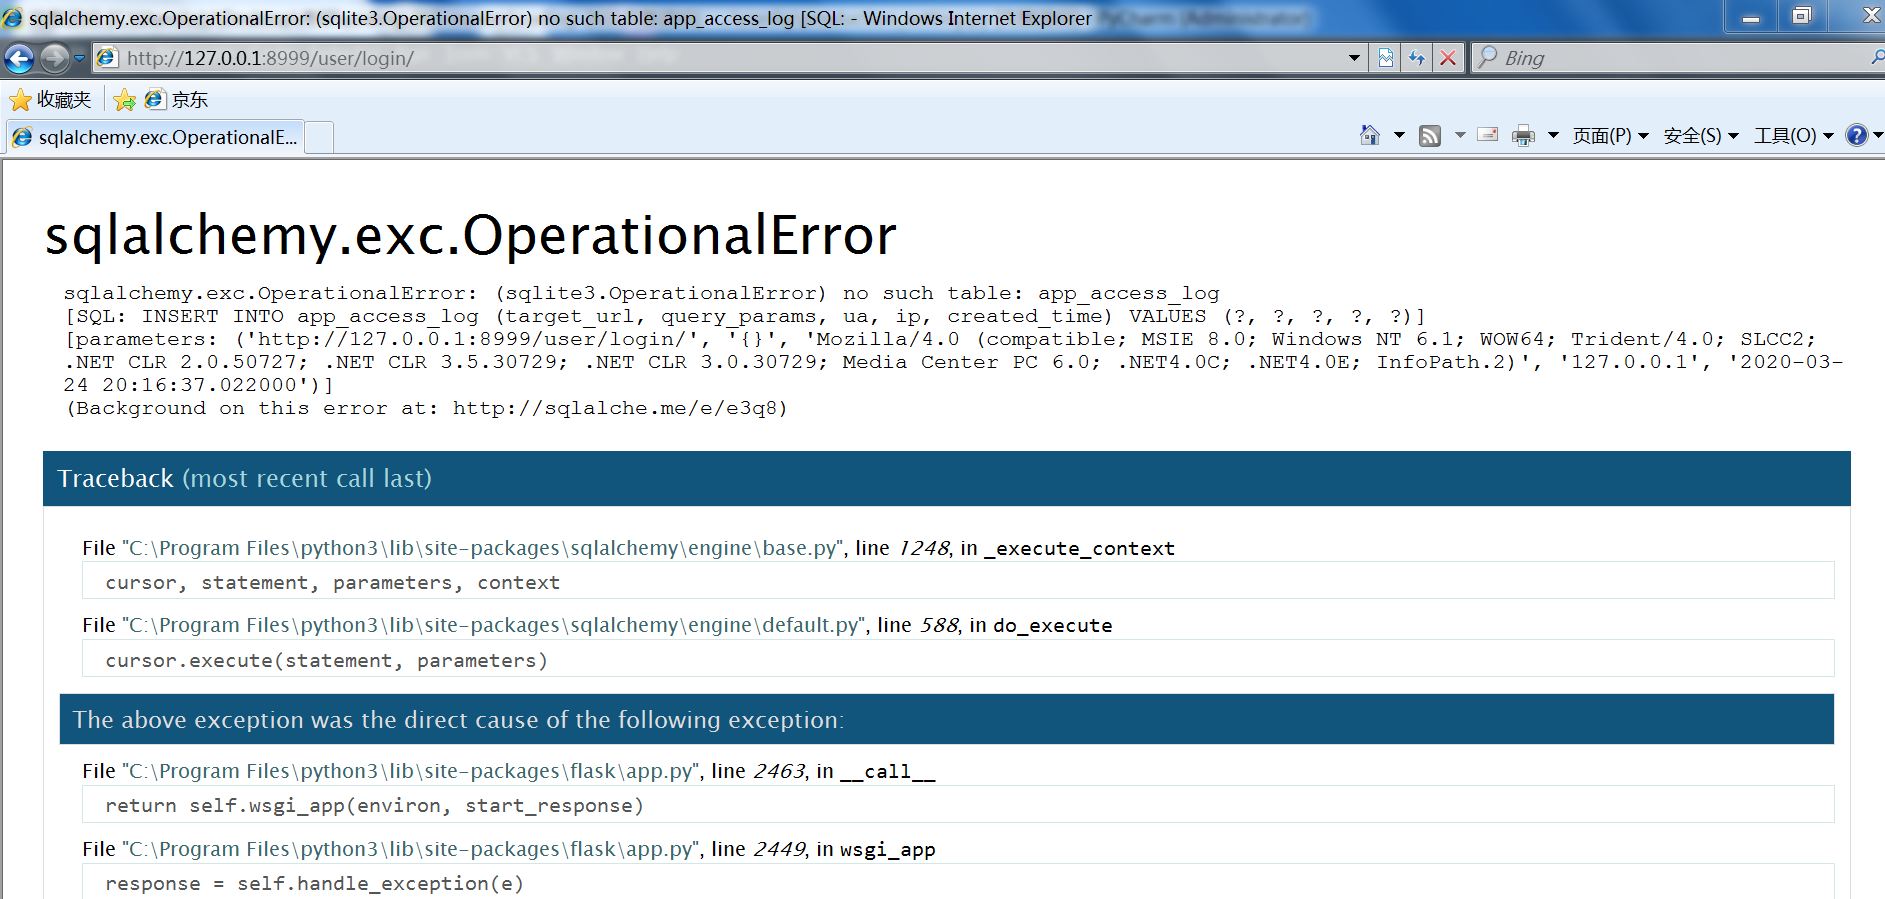Select the sqlalchemy.exc.OperationalE... tab

[155, 137]
